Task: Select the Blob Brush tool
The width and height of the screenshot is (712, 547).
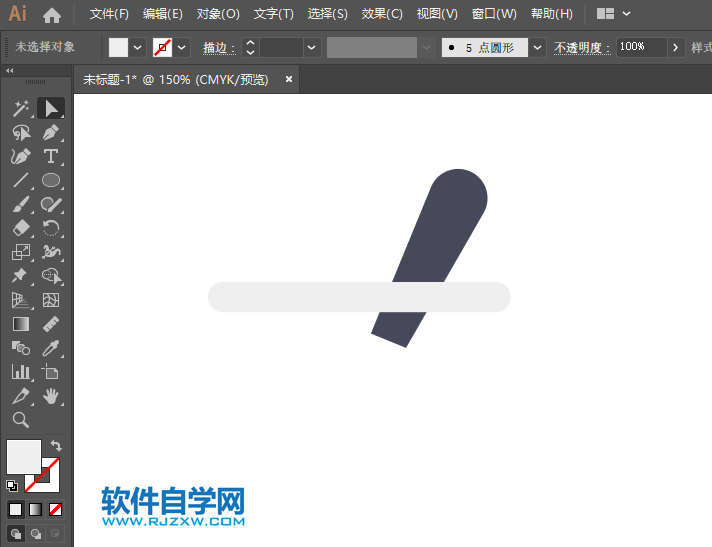Action: 51,204
